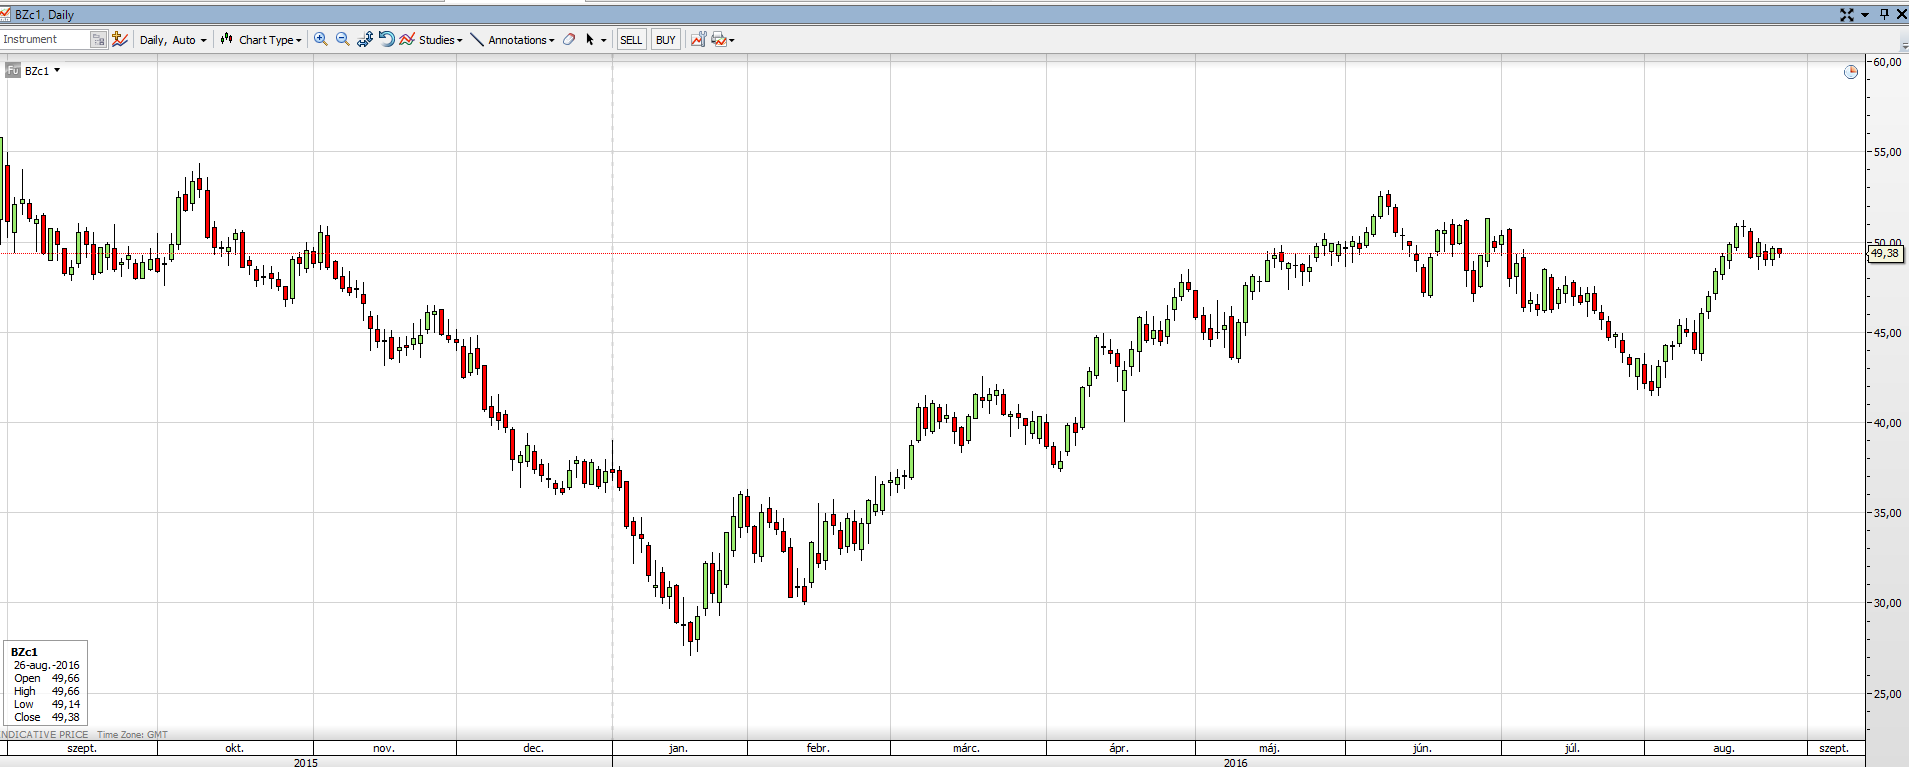The image size is (1909, 767).
Task: Click into the Instrument input field
Action: pos(45,39)
